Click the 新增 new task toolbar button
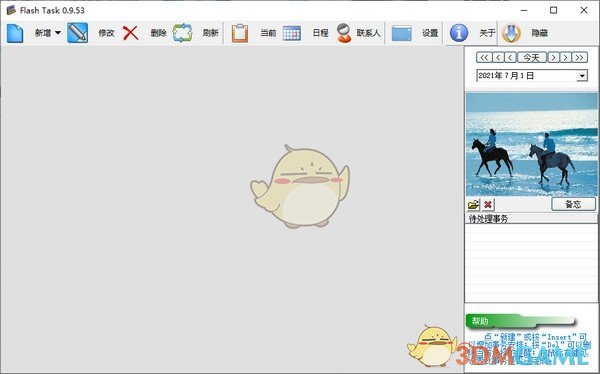The width and height of the screenshot is (600, 374). pos(29,33)
